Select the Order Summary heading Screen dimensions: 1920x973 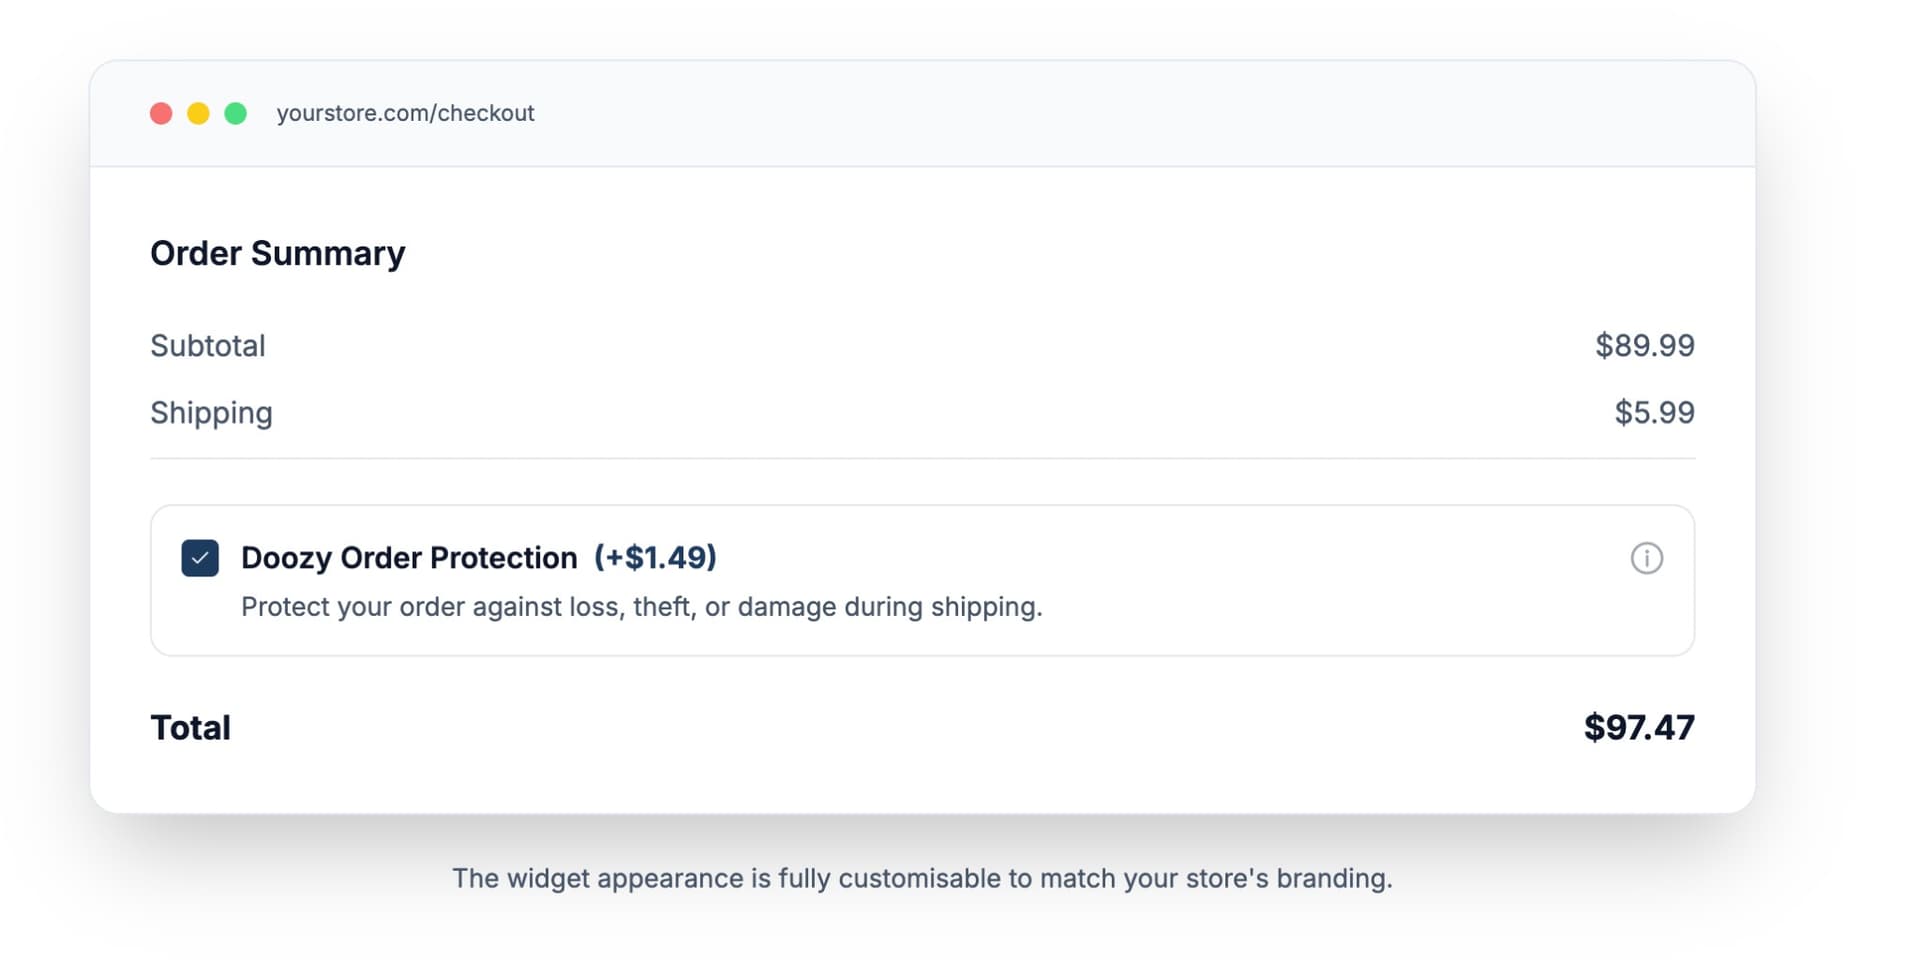pyautogui.click(x=278, y=253)
